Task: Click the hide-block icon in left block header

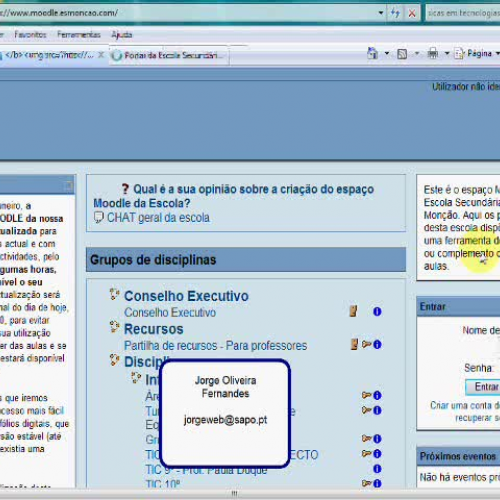Action: click(x=69, y=186)
